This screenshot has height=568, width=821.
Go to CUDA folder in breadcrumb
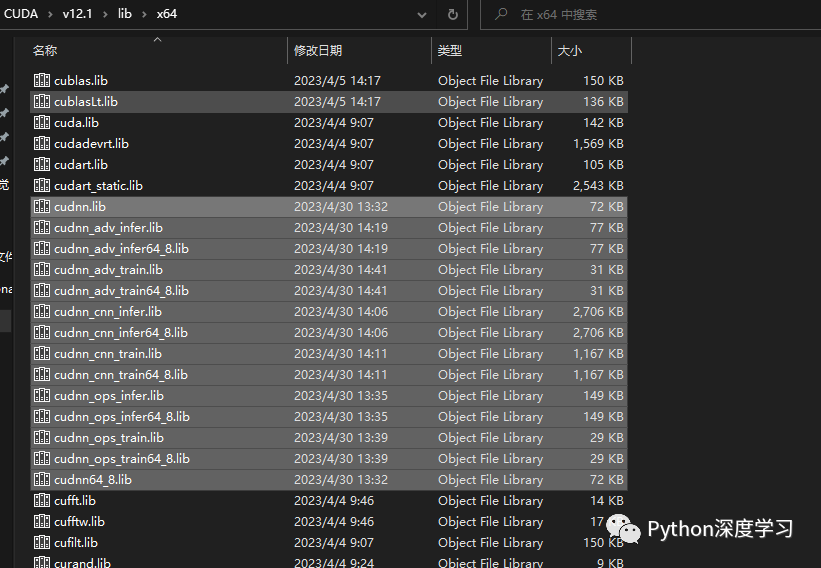pyautogui.click(x=21, y=14)
